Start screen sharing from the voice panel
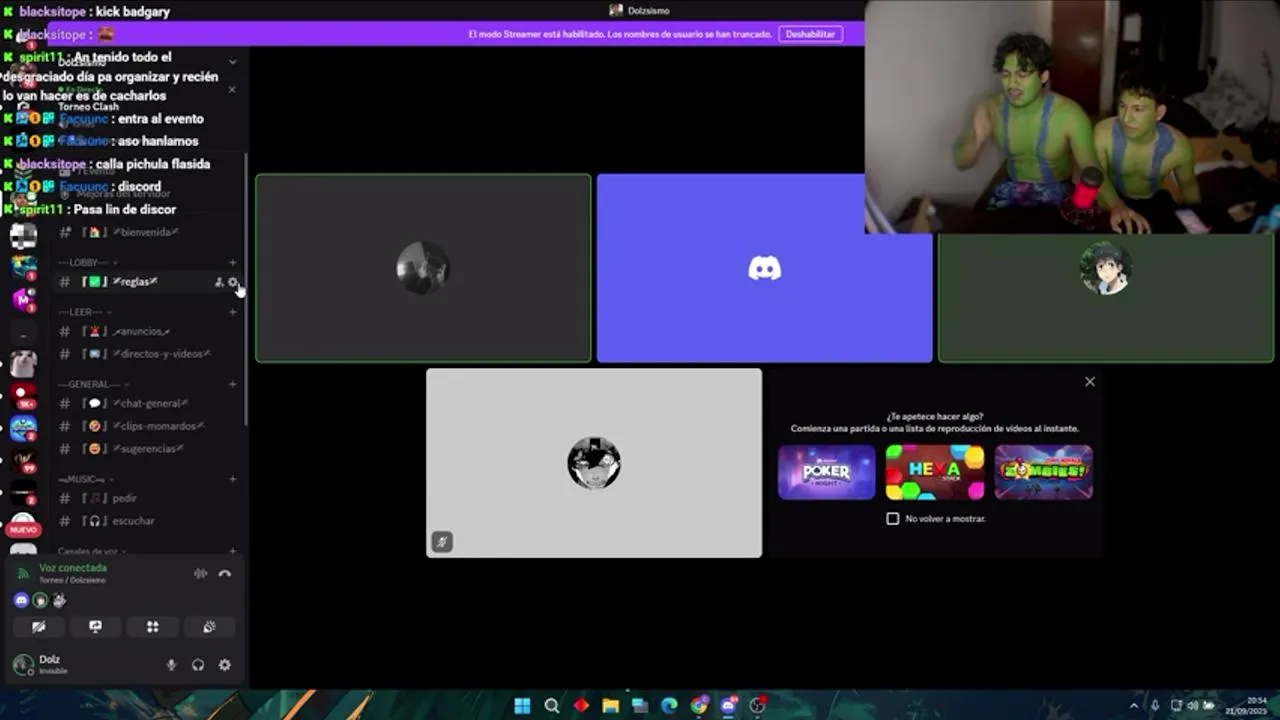This screenshot has width=1280, height=720. (96, 627)
